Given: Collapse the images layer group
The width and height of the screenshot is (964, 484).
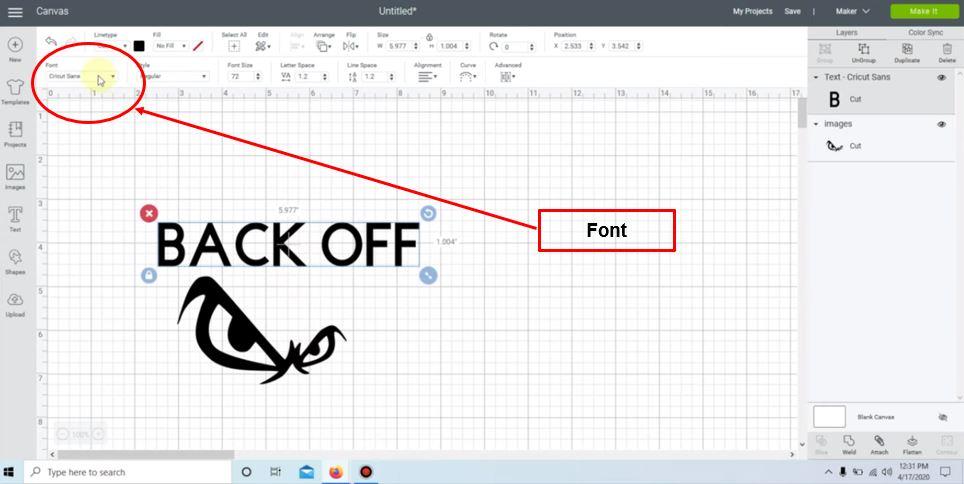Looking at the screenshot, I should click(x=816, y=124).
